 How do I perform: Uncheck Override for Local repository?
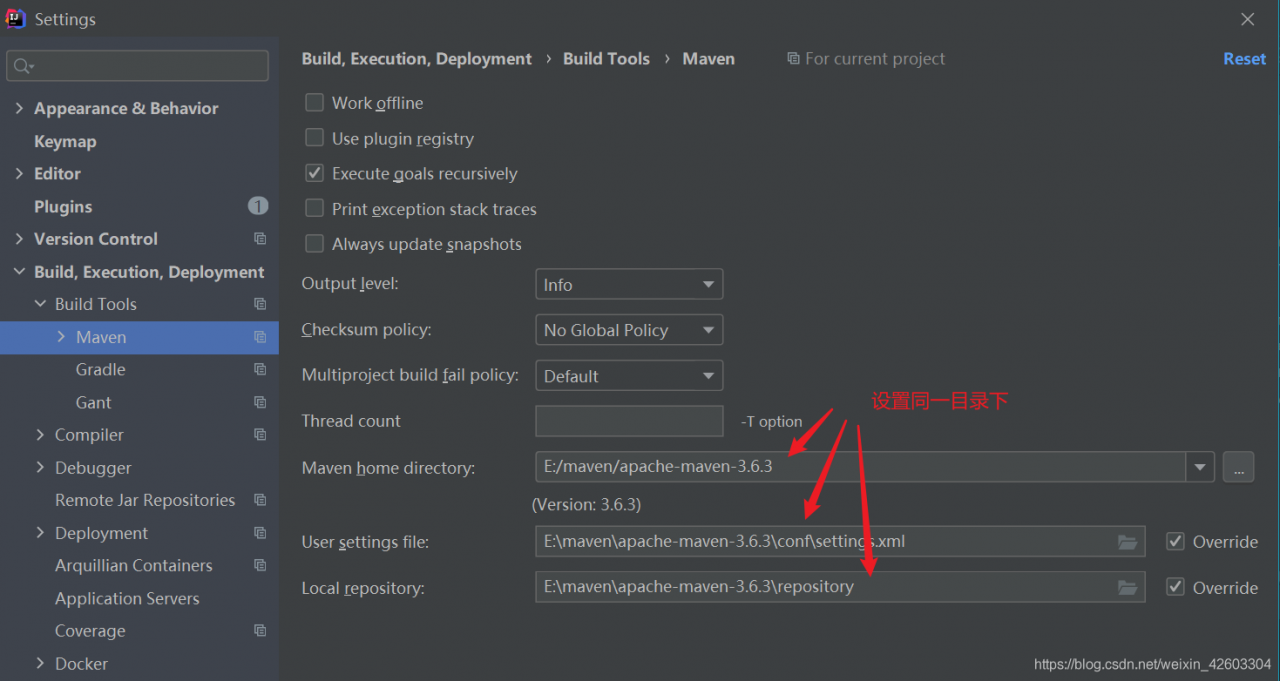coord(1176,587)
